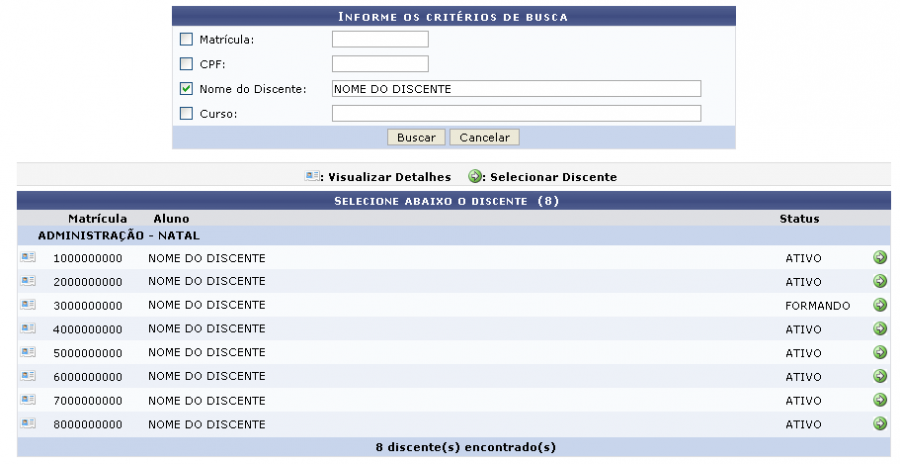View details of matrícula 4000000000
The height and width of the screenshot is (464, 900).
(28, 329)
